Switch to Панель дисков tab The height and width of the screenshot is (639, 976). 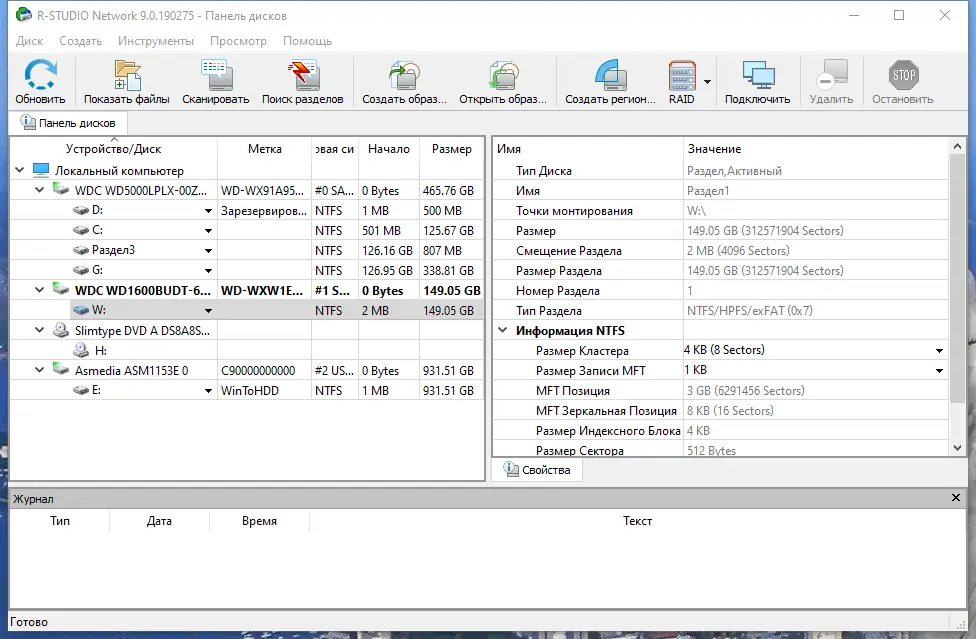pyautogui.click(x=68, y=123)
